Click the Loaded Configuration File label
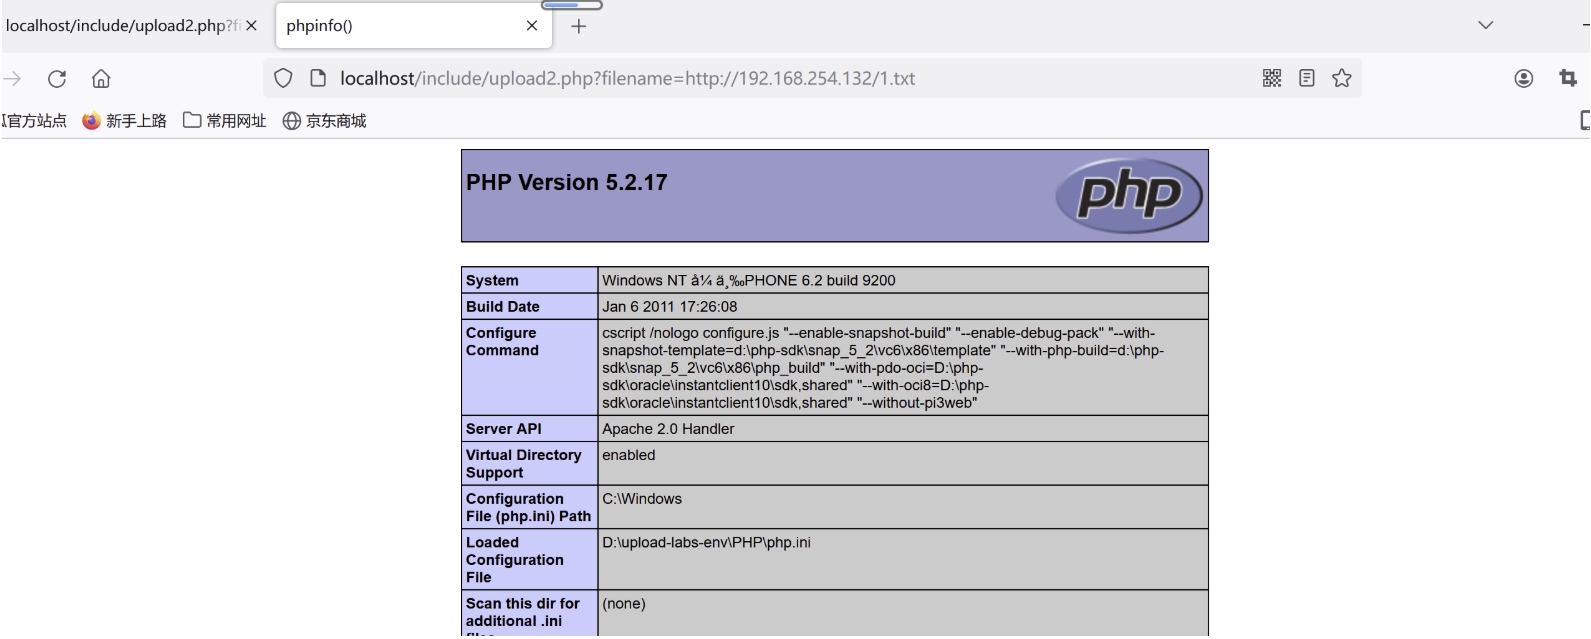The height and width of the screenshot is (639, 1591). click(529, 560)
